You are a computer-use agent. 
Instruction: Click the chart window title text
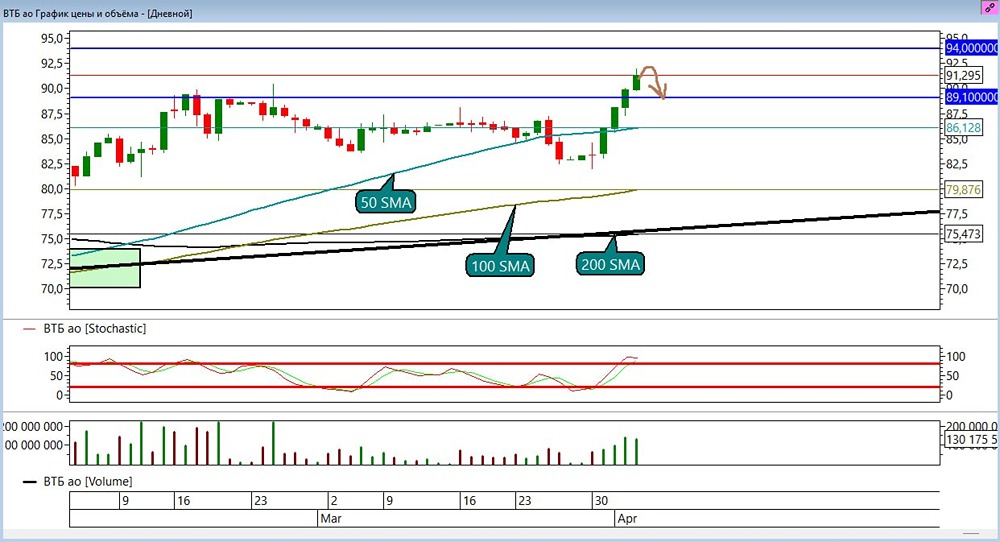click(x=98, y=13)
